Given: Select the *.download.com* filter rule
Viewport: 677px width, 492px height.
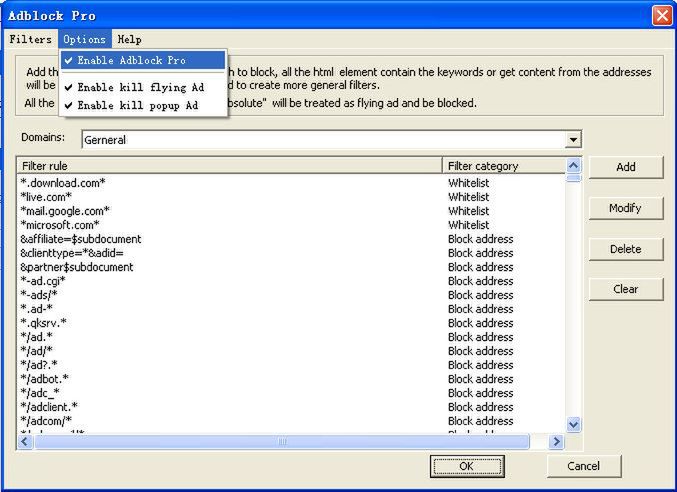Looking at the screenshot, I should pyautogui.click(x=63, y=183).
